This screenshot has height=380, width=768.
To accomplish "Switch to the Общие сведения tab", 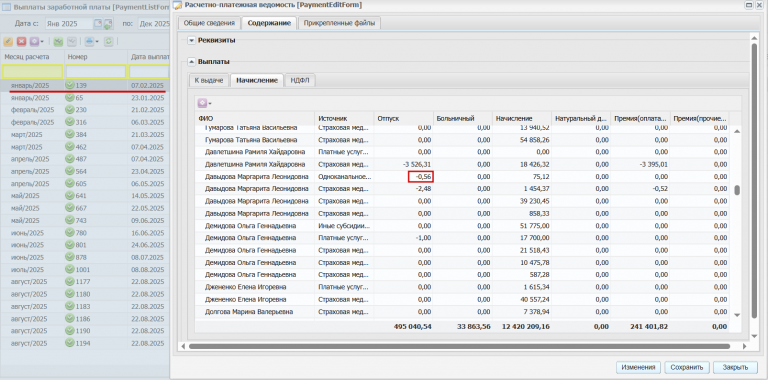I will 209,23.
